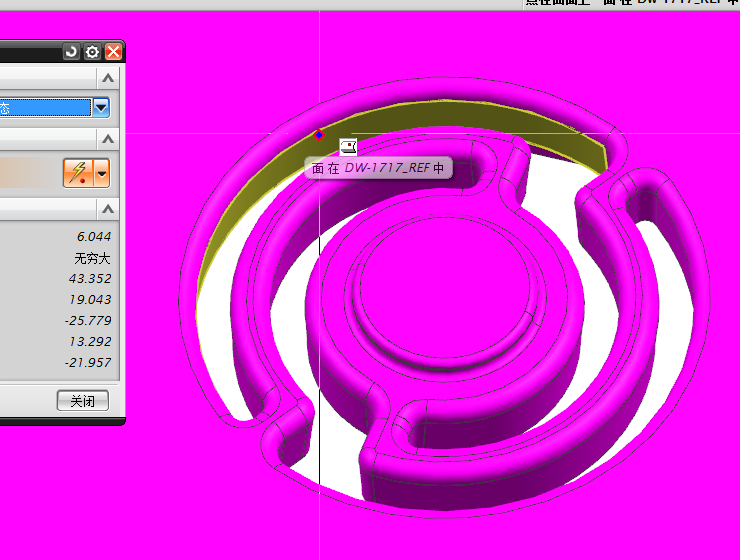
Task: Select the -25.779 value row
Action: tap(88, 321)
